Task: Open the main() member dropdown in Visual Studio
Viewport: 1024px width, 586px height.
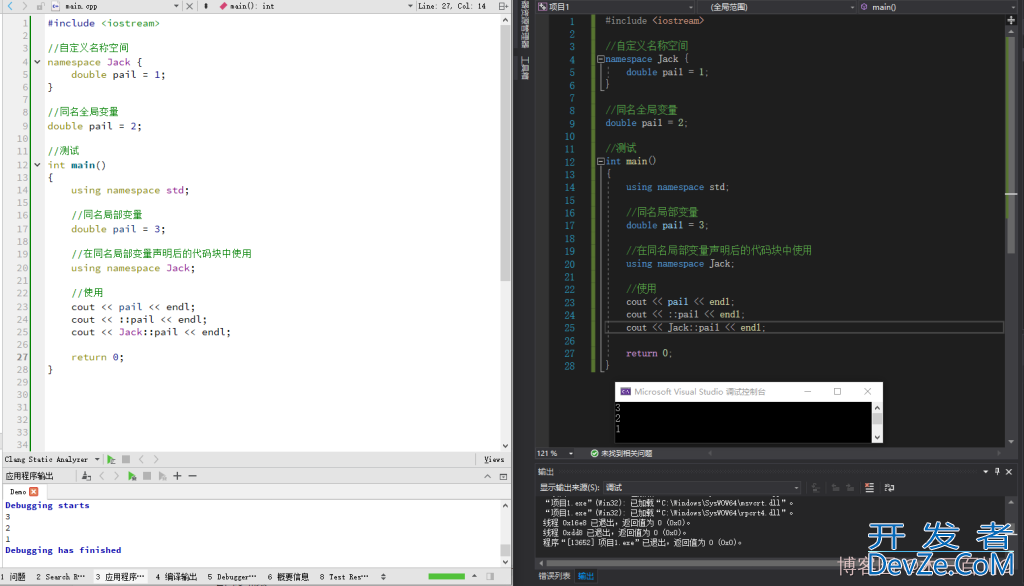Action: (x=938, y=7)
